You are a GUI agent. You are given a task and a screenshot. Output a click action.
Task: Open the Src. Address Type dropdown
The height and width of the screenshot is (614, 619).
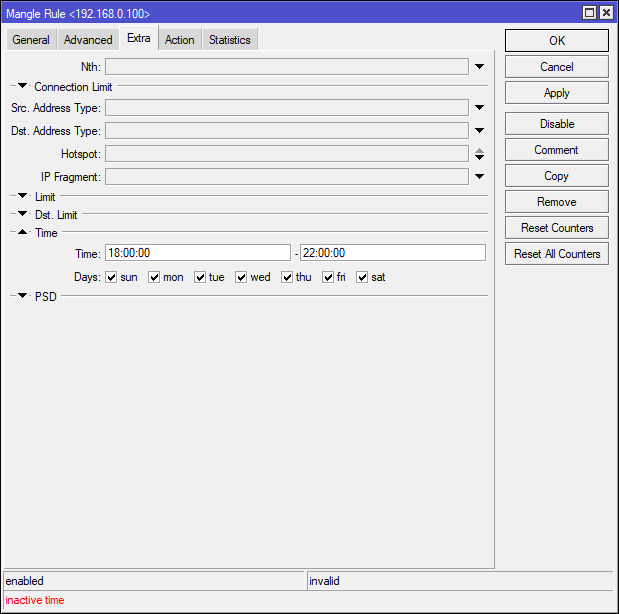[x=479, y=108]
